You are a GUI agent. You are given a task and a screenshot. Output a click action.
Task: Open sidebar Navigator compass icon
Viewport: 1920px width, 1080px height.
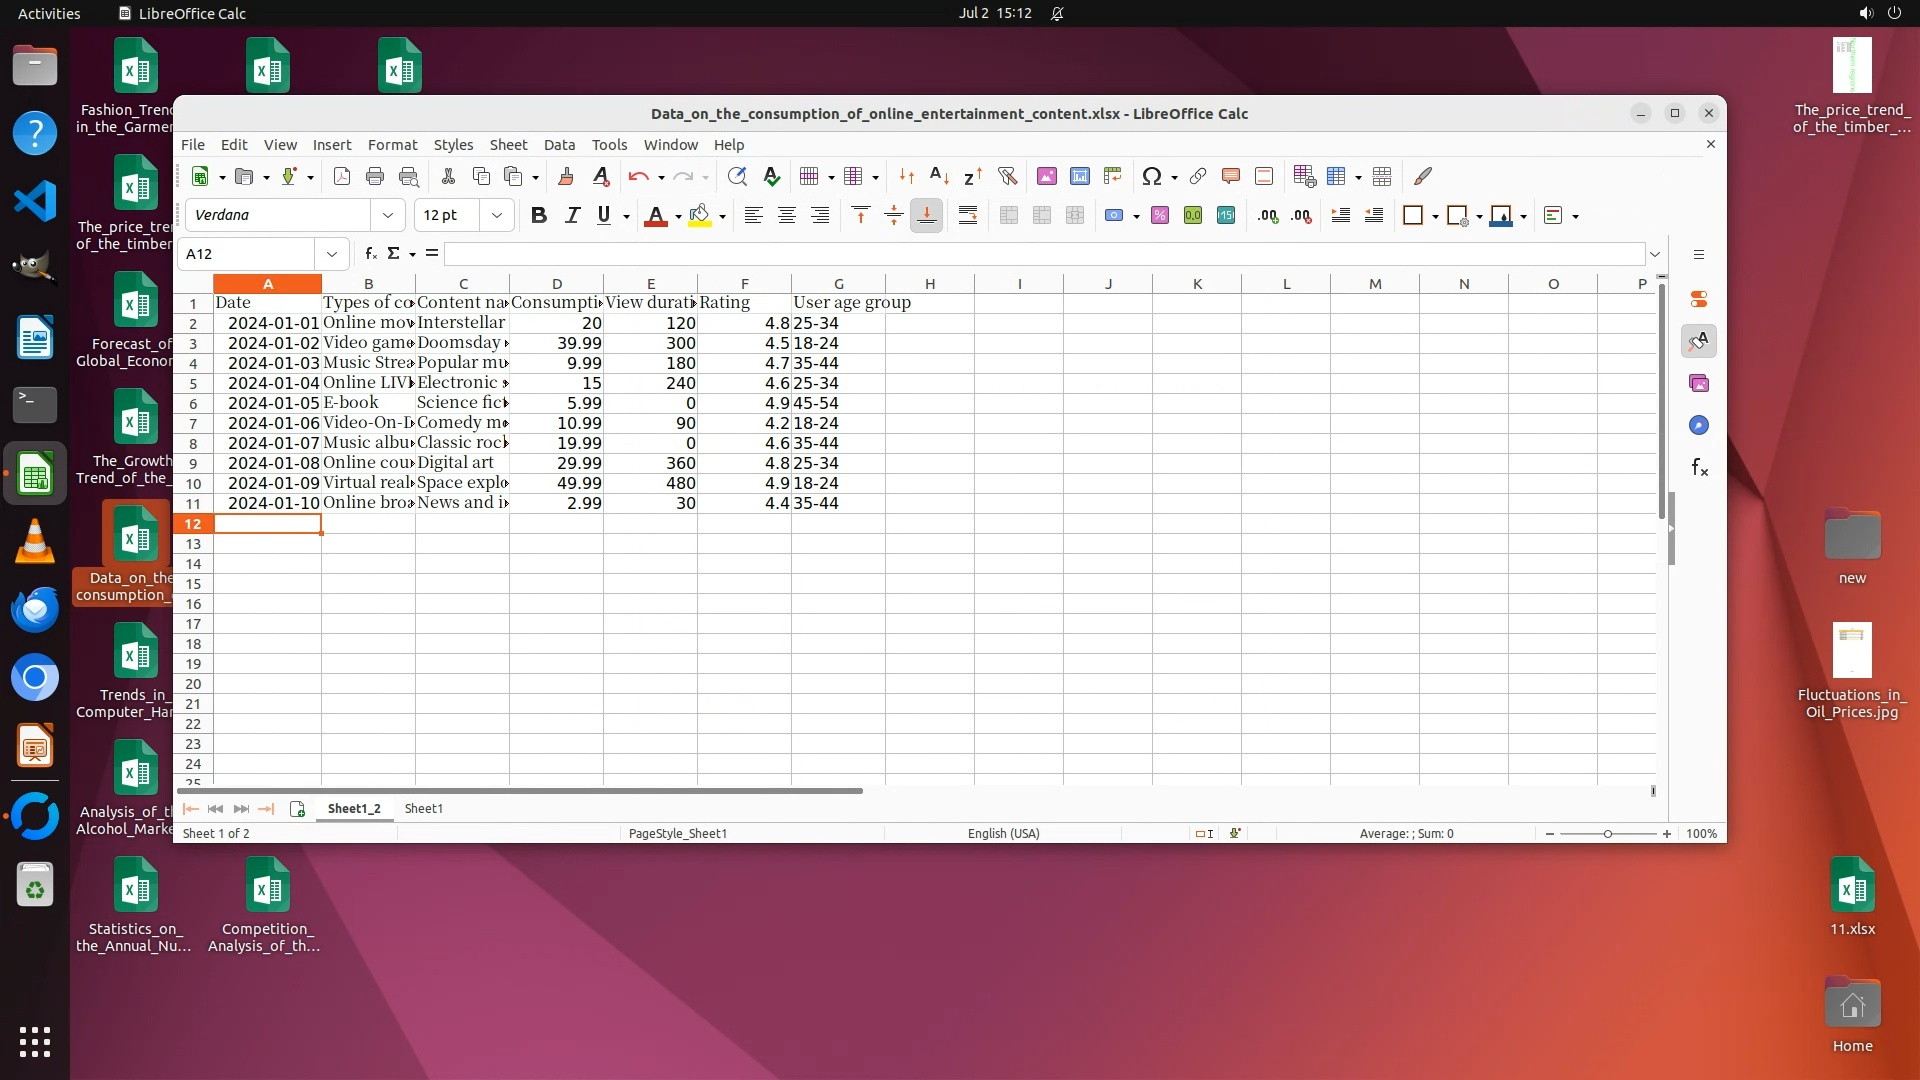[x=1699, y=425]
